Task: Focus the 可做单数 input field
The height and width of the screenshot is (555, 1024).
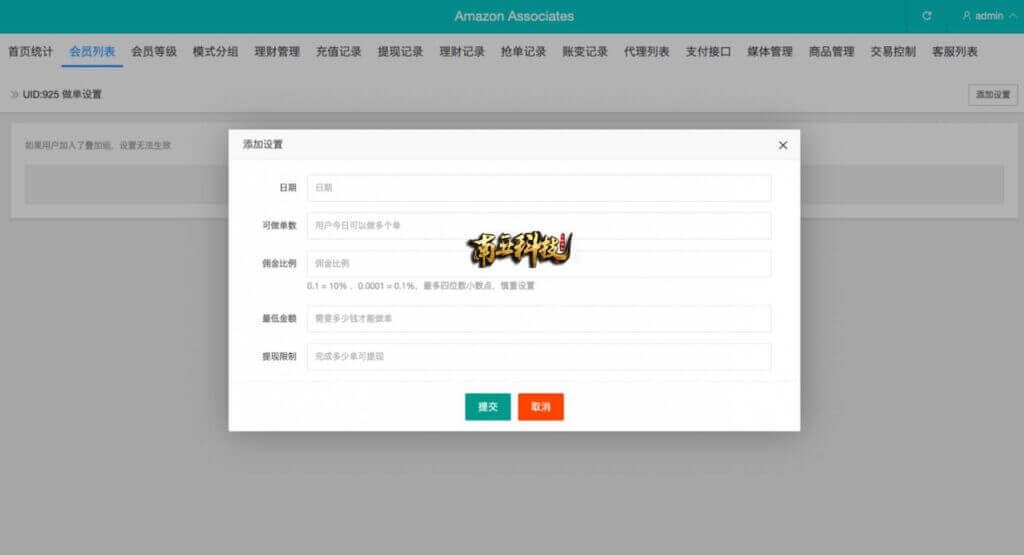Action: [539, 226]
